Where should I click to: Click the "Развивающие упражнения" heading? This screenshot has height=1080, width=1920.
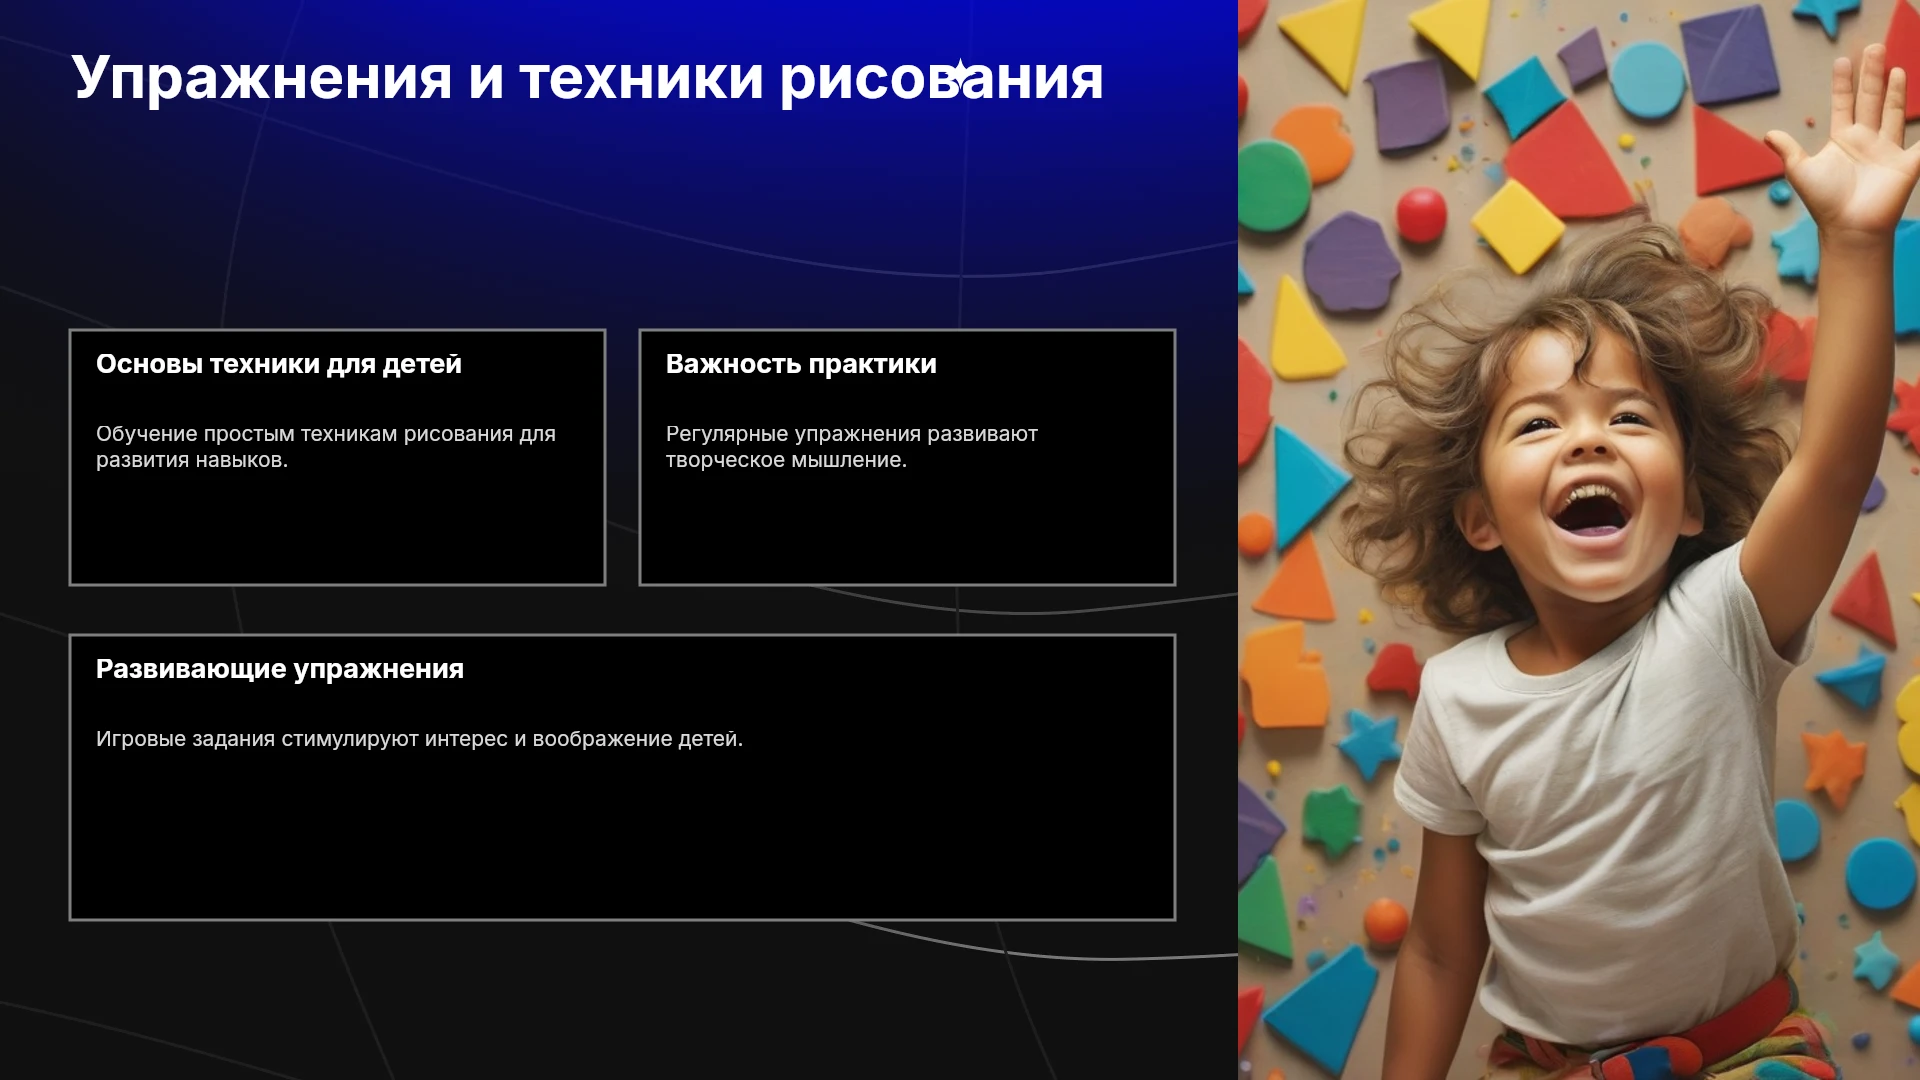click(280, 669)
